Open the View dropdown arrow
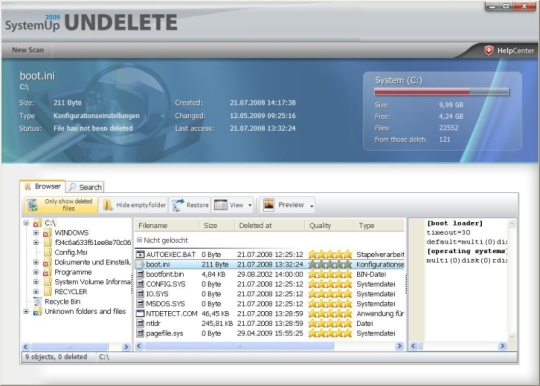This screenshot has width=540, height=386. click(x=250, y=205)
